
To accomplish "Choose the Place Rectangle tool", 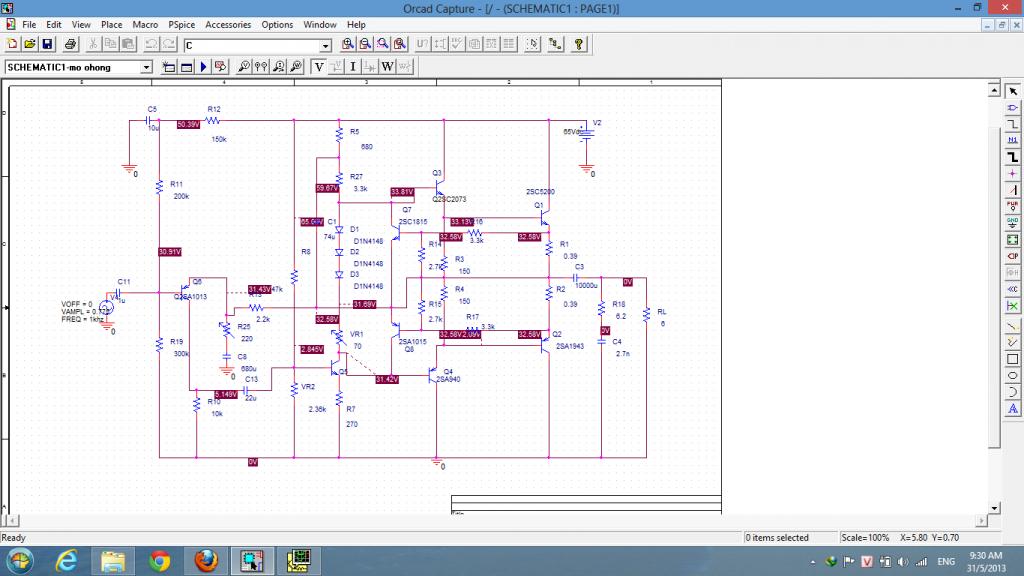I will pos(1012,359).
